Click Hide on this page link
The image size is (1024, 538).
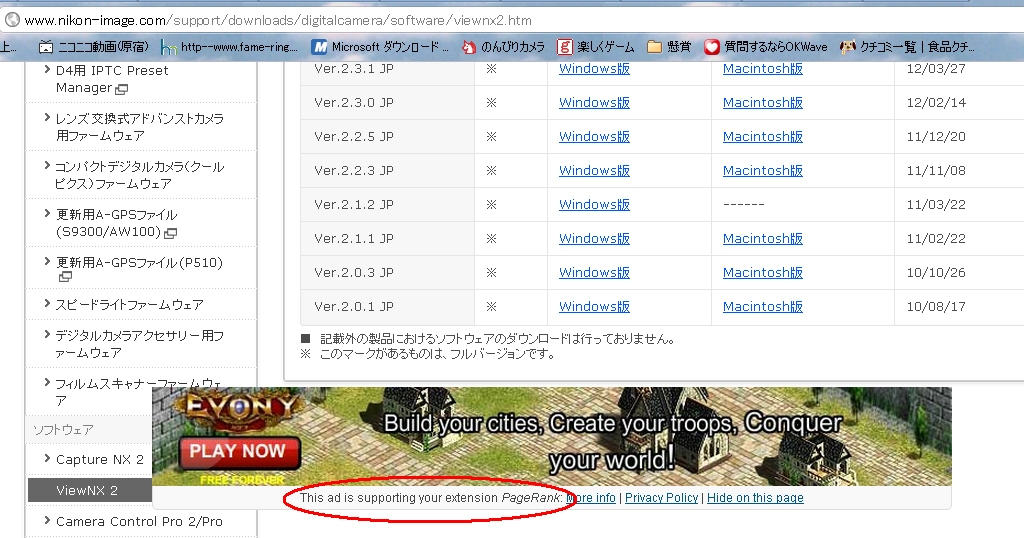tap(755, 498)
